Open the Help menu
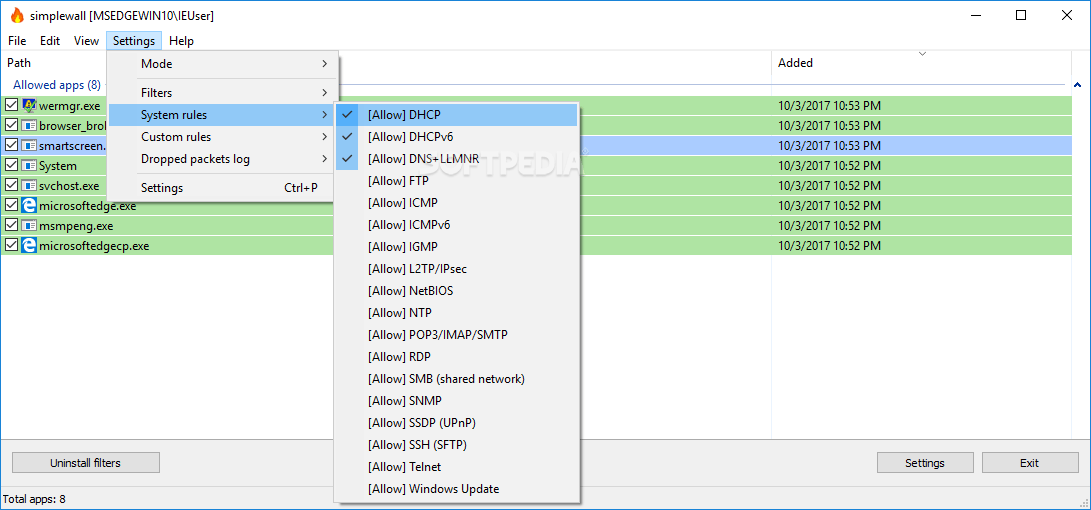Screen dimensions: 1091x510 coord(182,41)
